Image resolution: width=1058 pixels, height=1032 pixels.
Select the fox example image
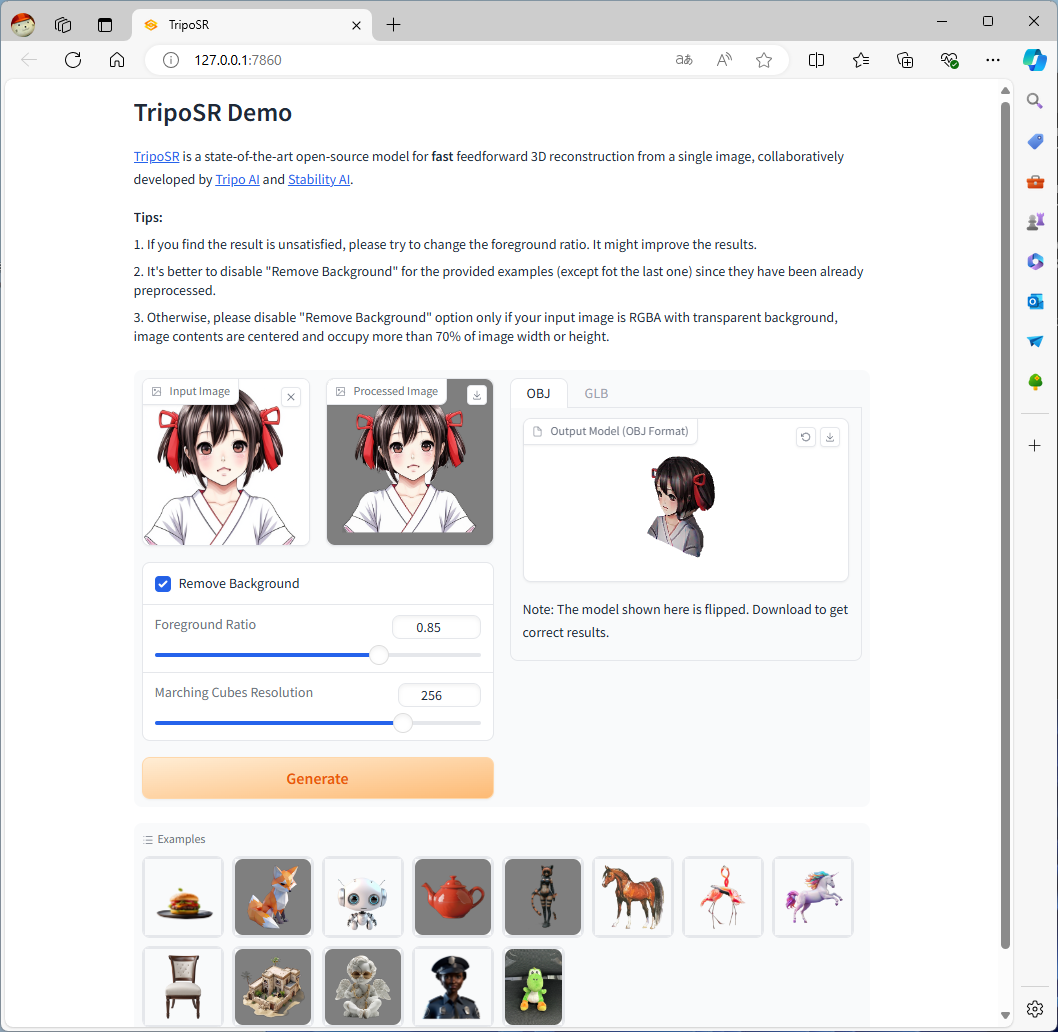(x=273, y=897)
